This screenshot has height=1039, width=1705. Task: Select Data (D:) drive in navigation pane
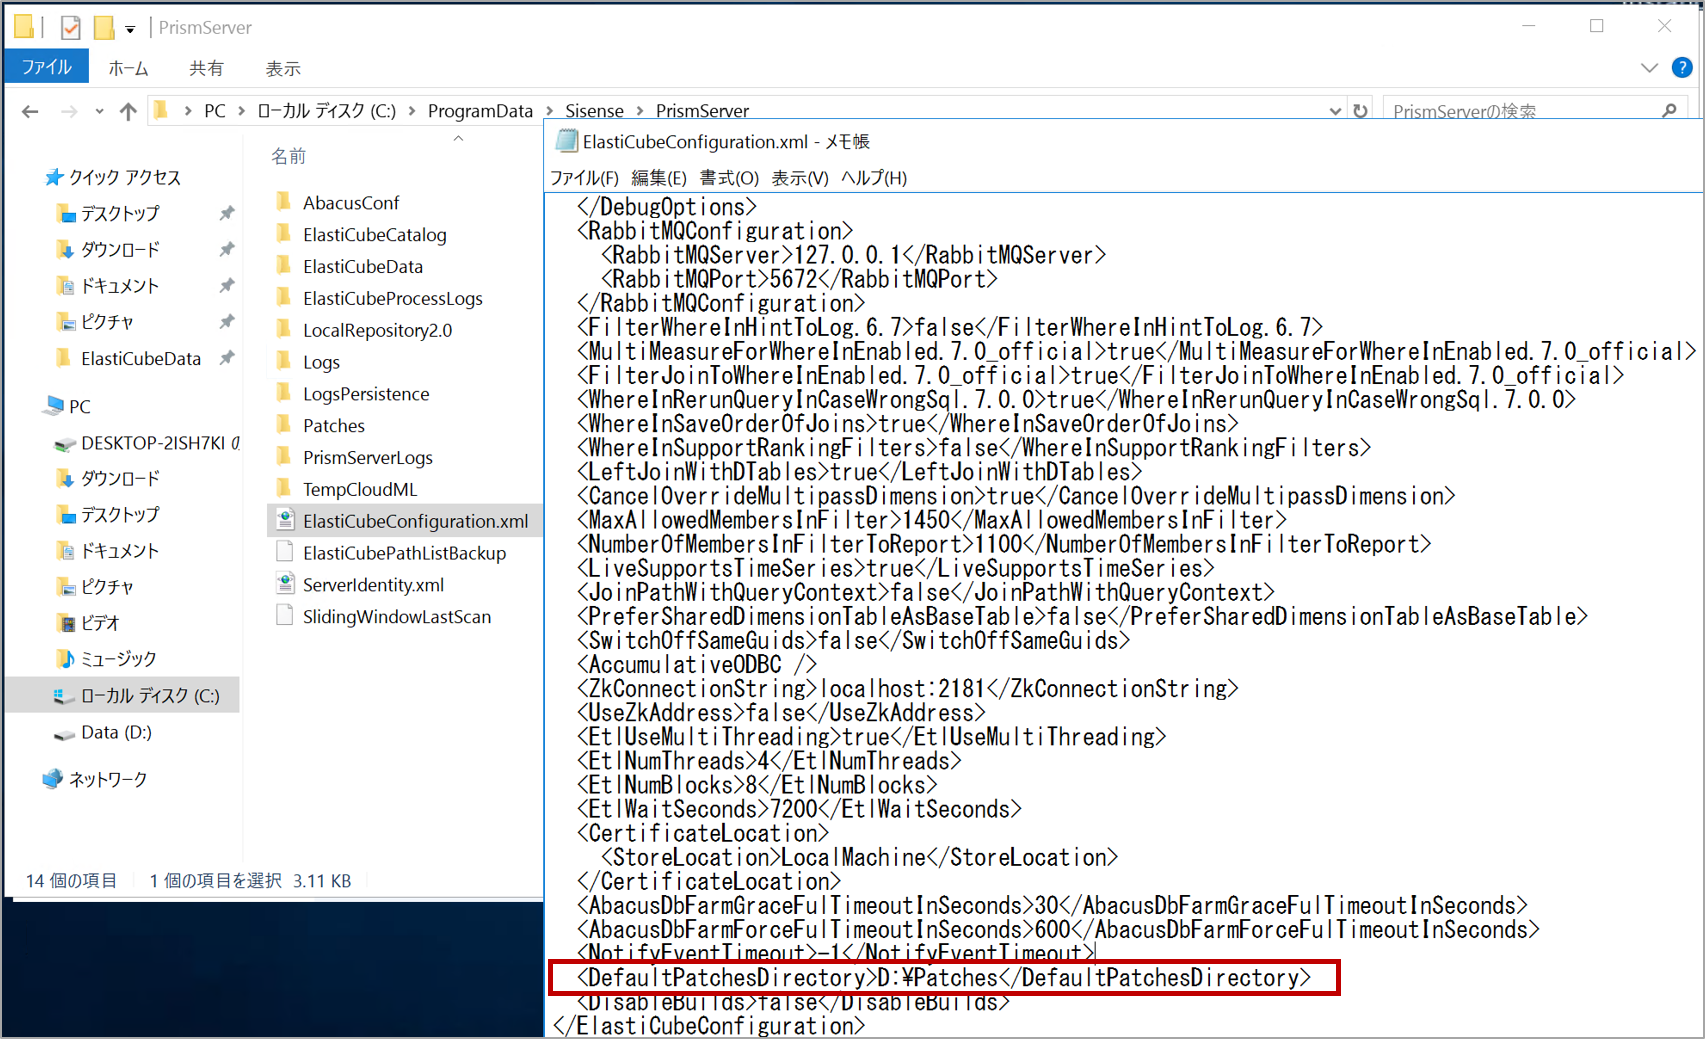[x=116, y=732]
